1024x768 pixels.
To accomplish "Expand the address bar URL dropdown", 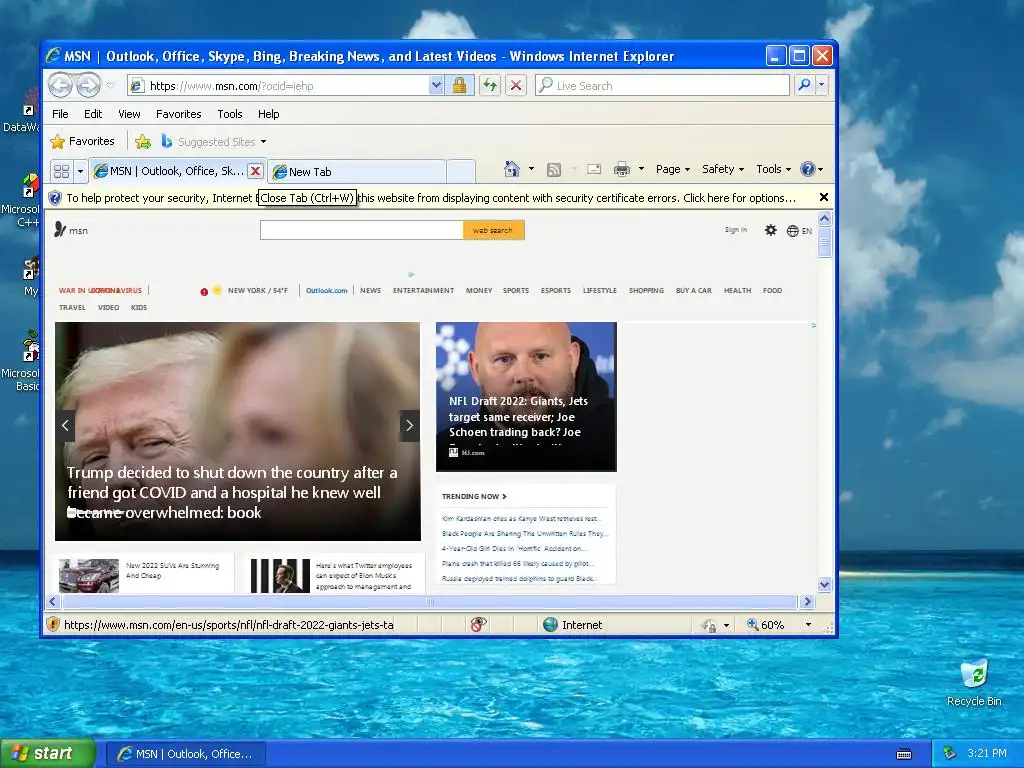I will tap(436, 86).
